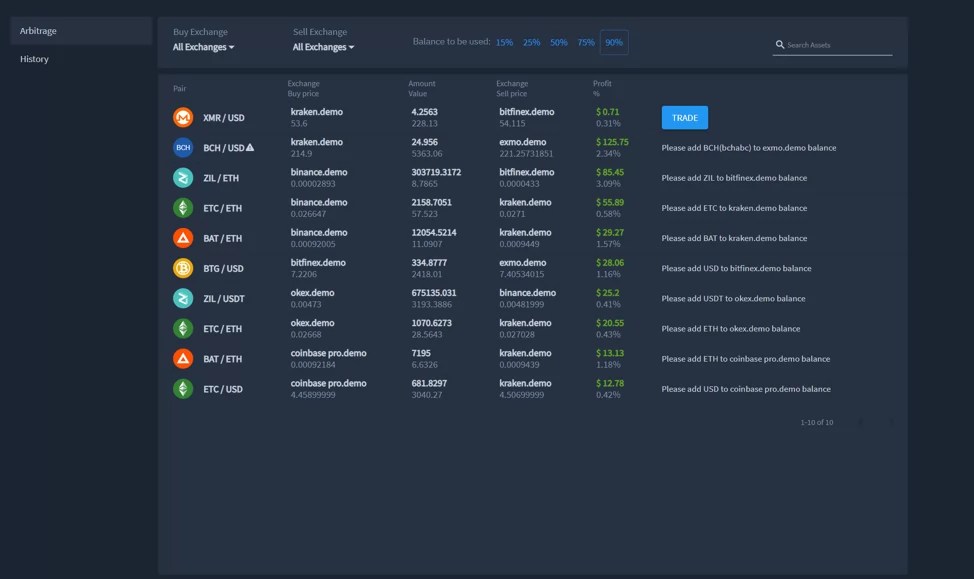Click the search magnifier icon
974x579 pixels.
click(780, 44)
